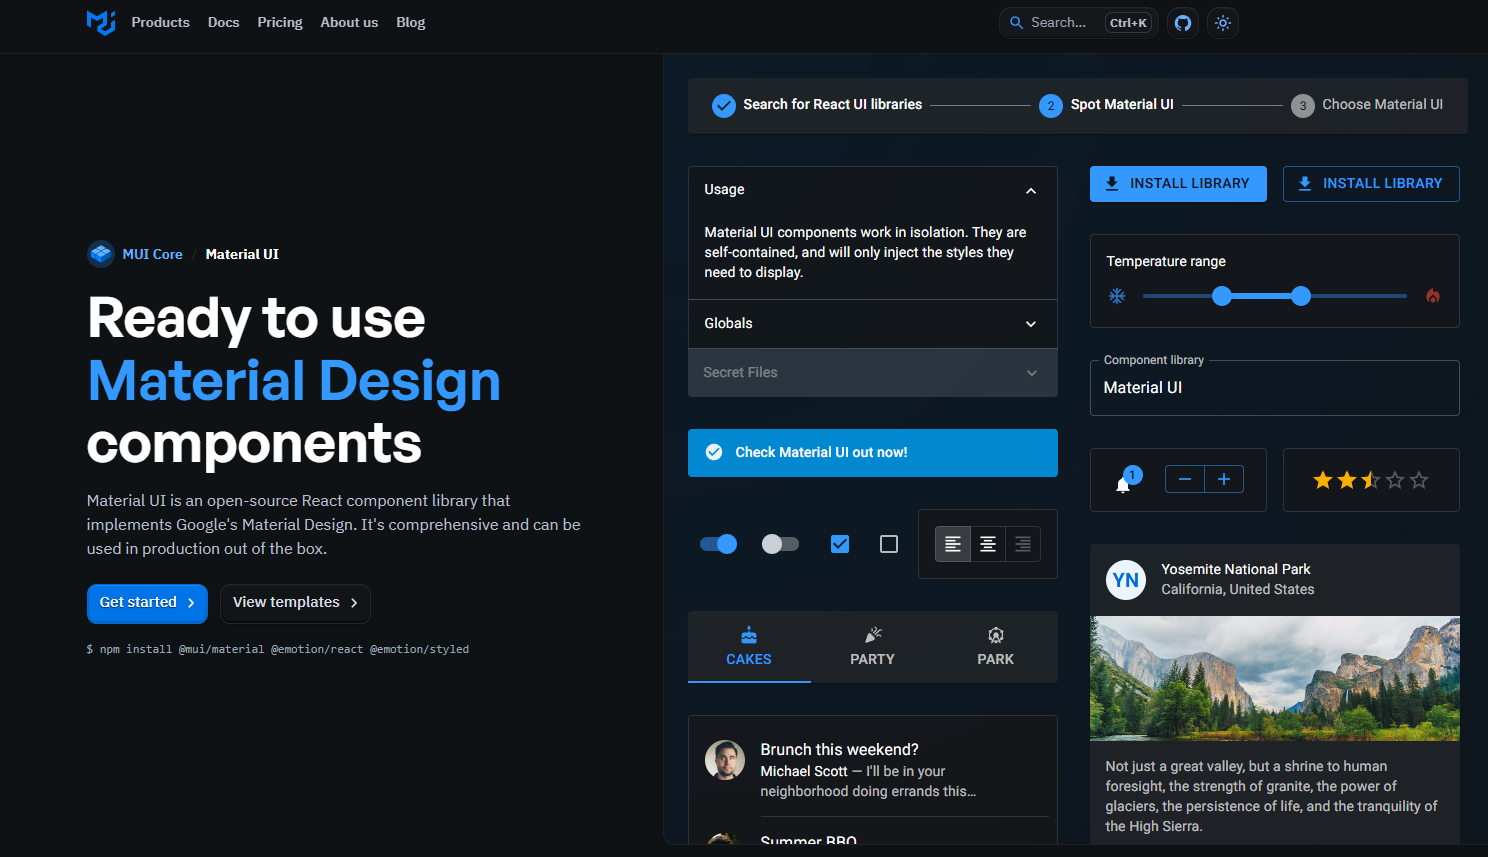The height and width of the screenshot is (857, 1488).
Task: Click the right temperature slider thumb
Action: pos(1301,296)
